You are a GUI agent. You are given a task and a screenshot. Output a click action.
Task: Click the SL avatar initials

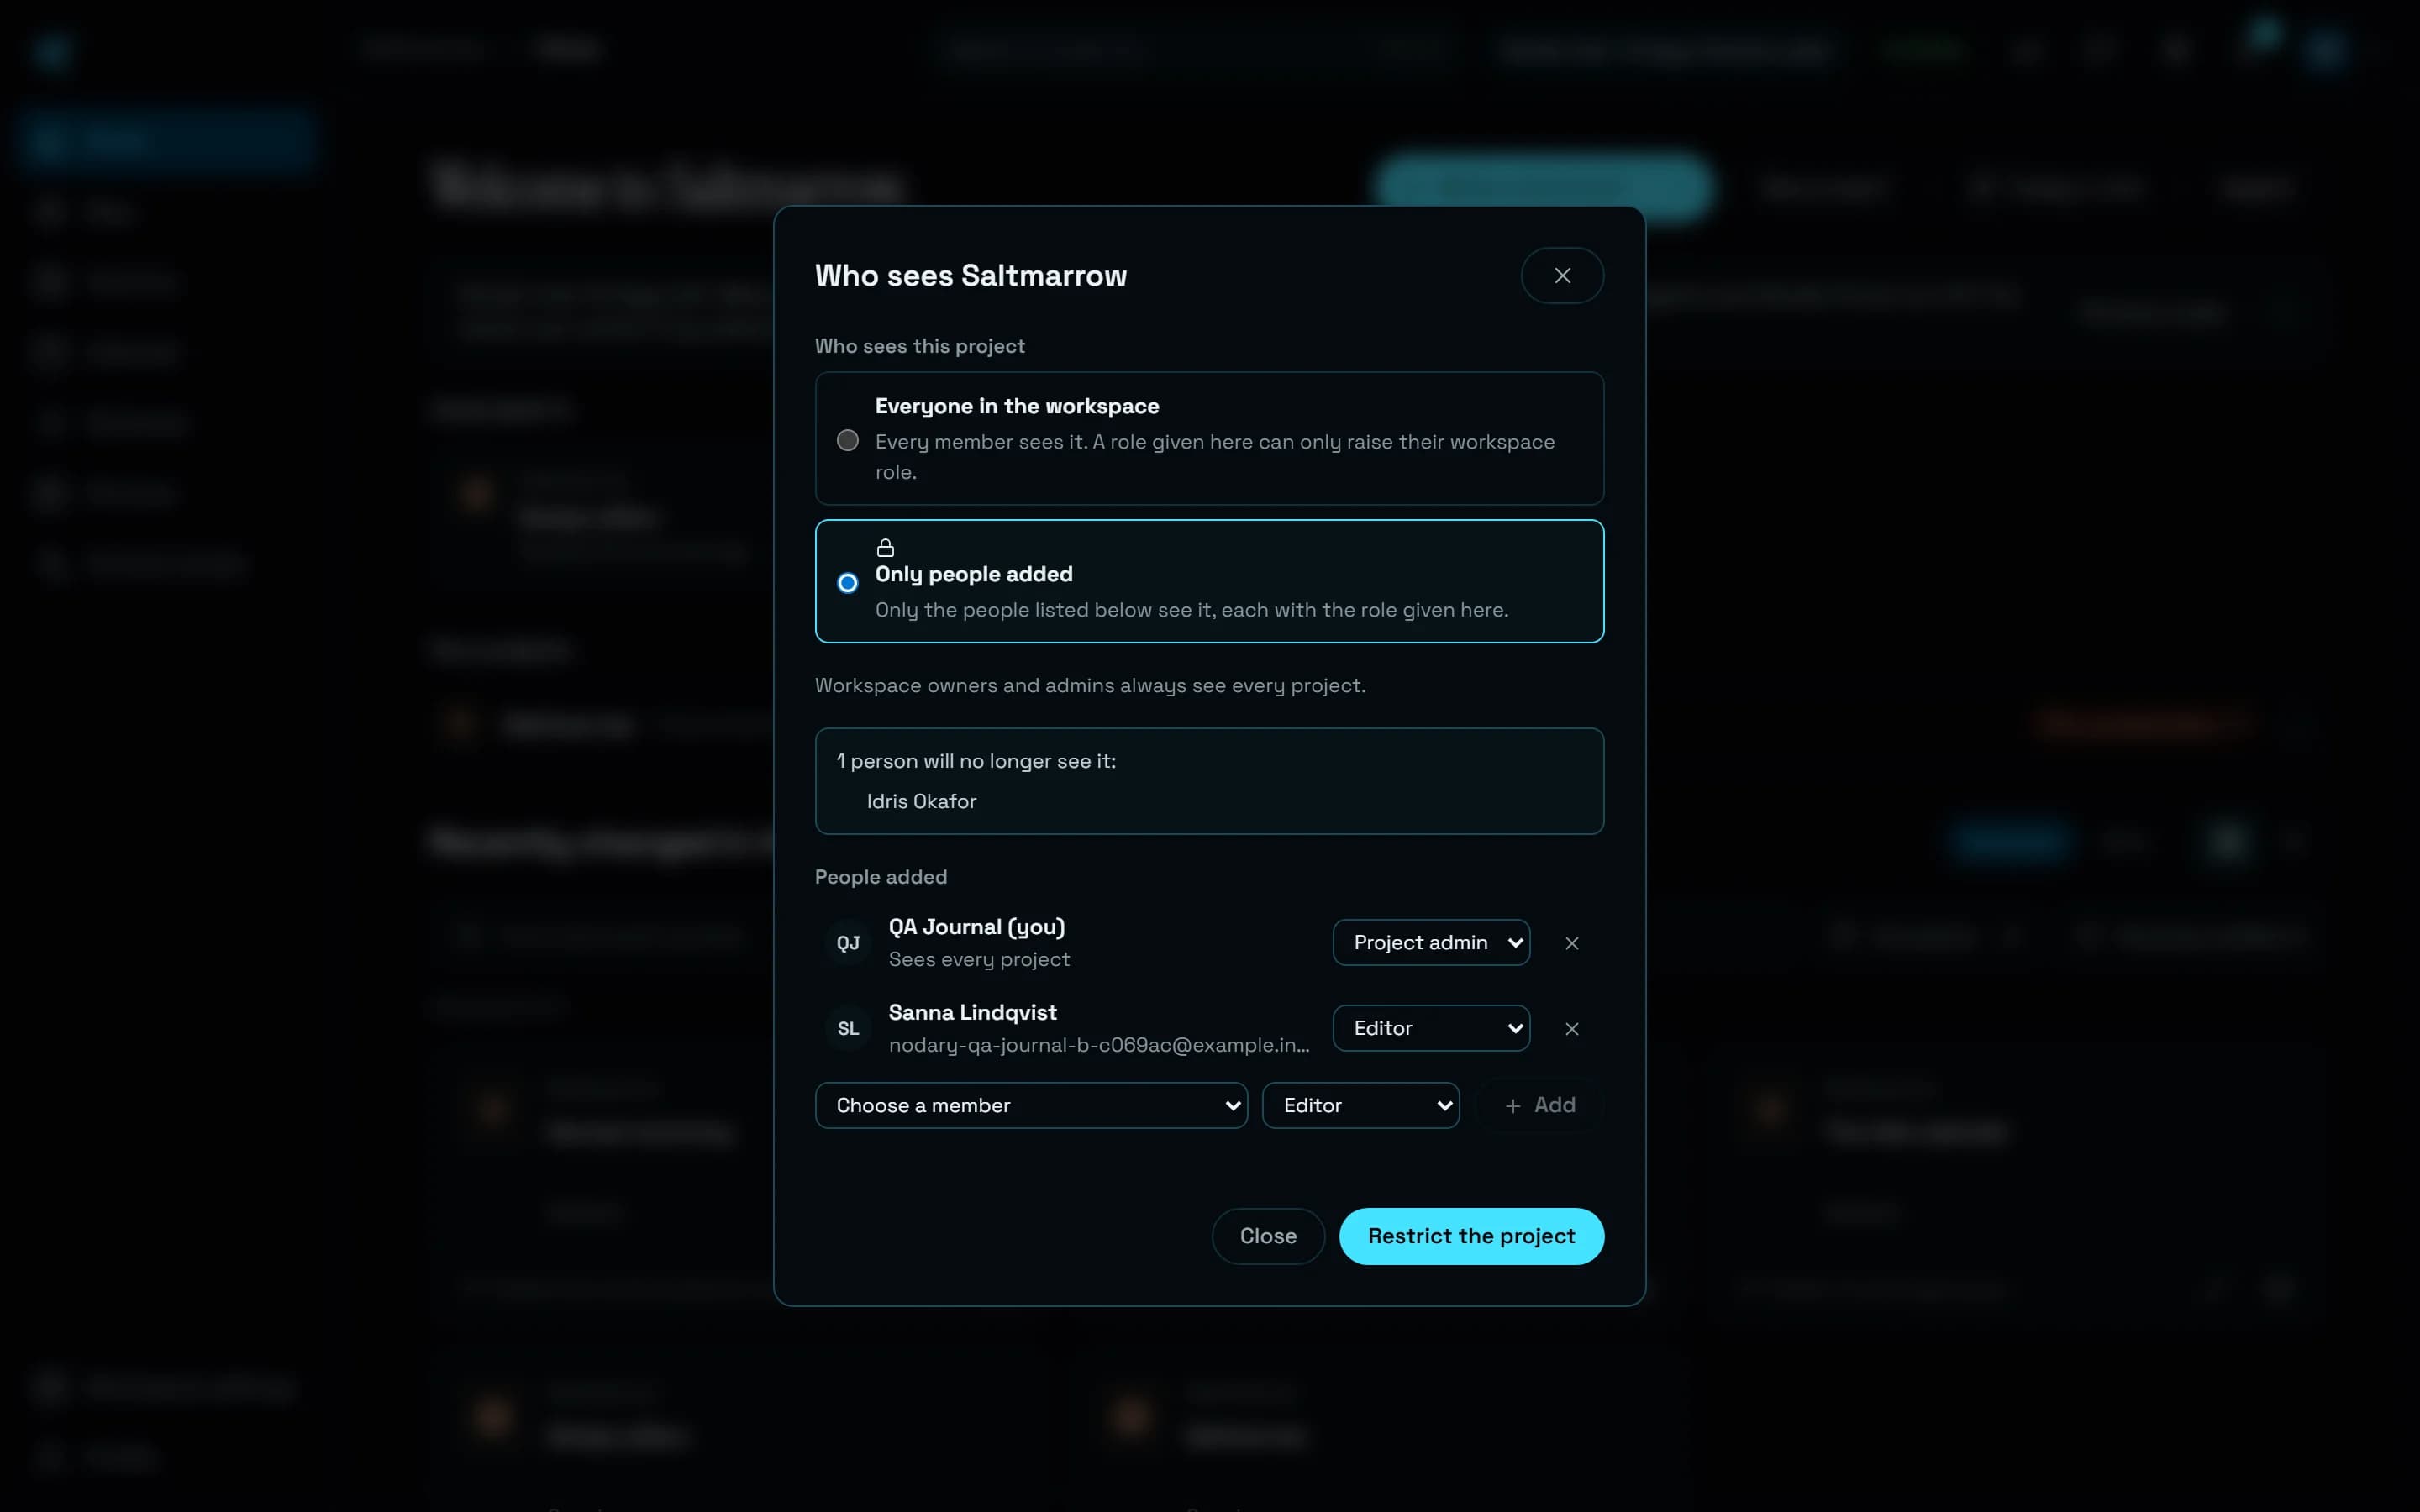848,1028
